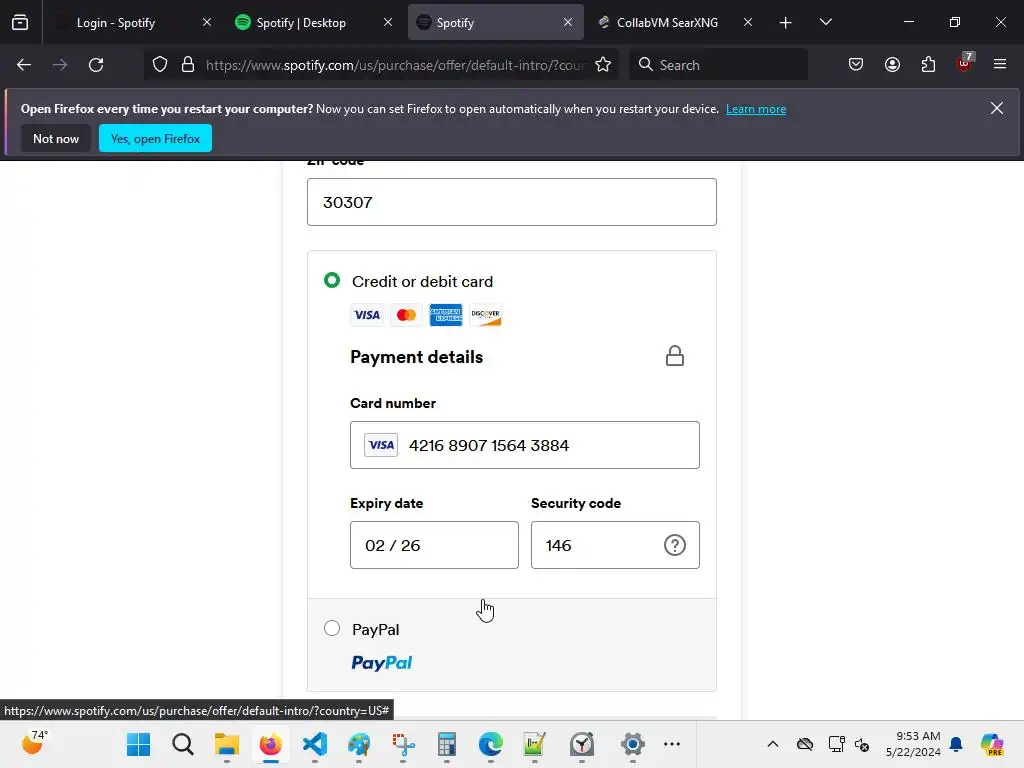Click the security code help question mark

coord(675,545)
